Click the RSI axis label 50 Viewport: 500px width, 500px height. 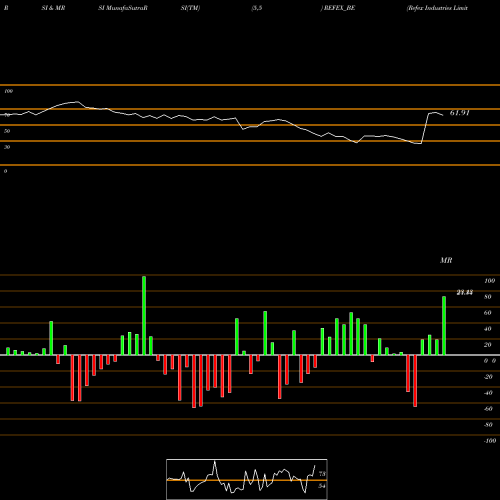7,131
